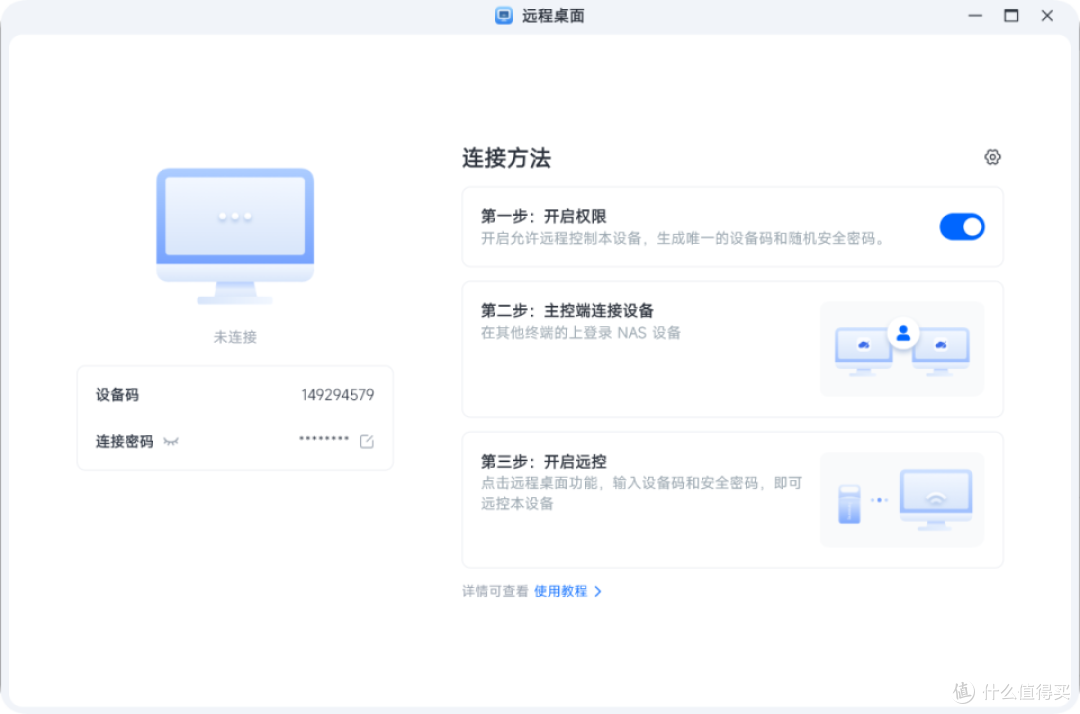Click the 第三步 NAS-to-monitor illustration

[902, 499]
